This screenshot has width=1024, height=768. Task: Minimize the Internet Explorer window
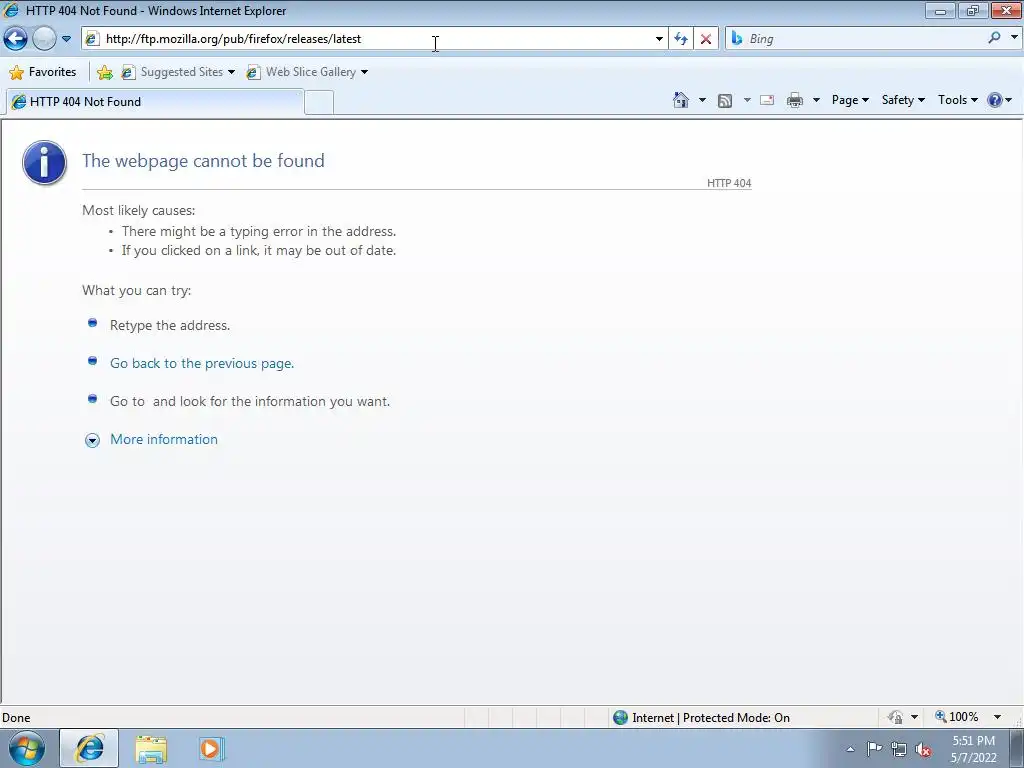coord(940,10)
